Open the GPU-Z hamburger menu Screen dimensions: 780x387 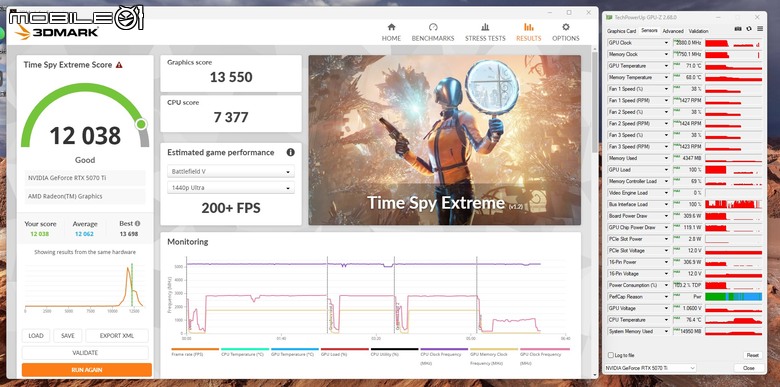point(760,29)
